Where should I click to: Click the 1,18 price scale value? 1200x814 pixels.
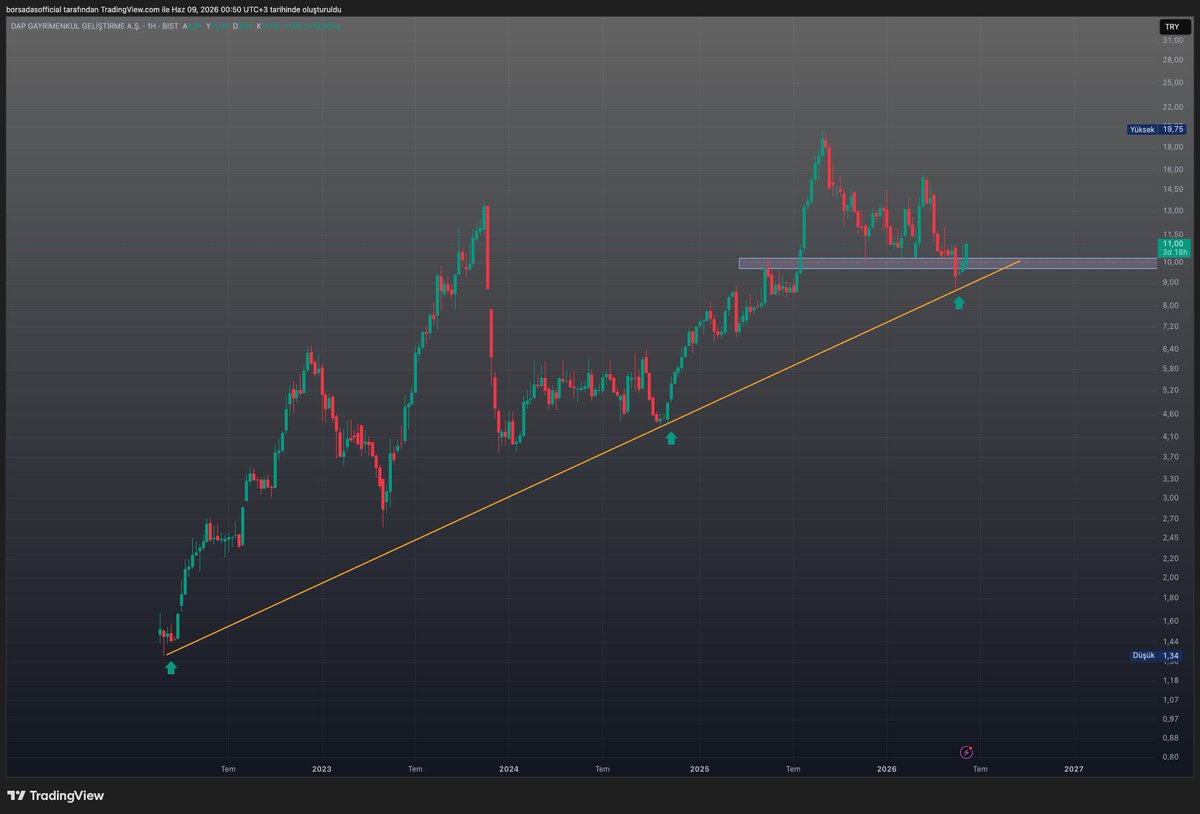[1173, 680]
